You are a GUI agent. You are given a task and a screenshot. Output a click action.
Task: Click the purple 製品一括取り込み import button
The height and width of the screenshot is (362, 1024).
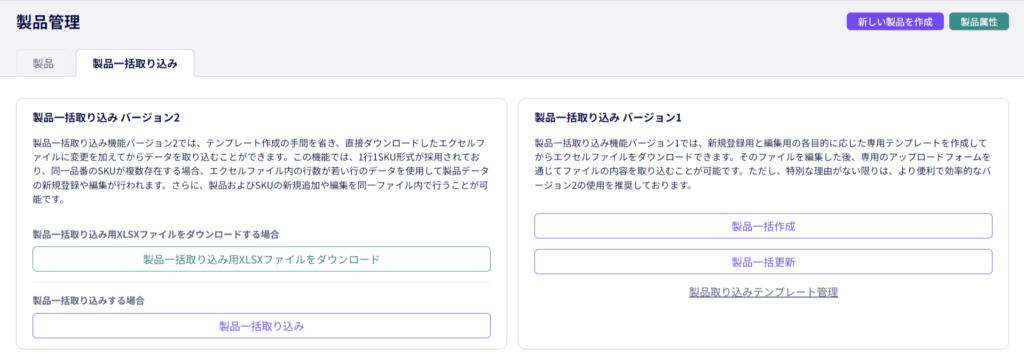261,325
